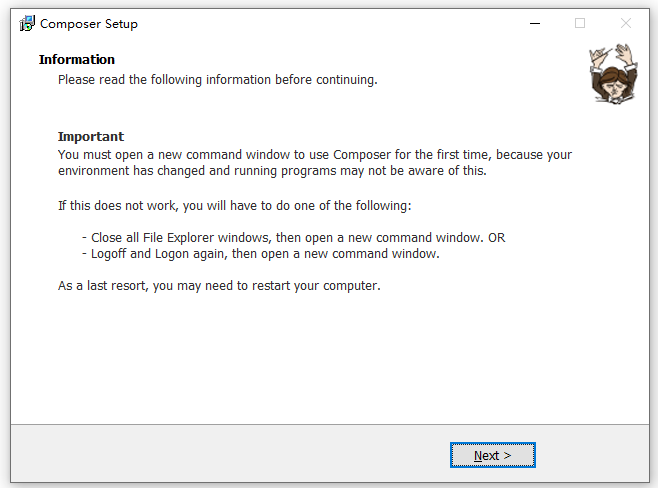Viewport: 658px width, 488px height.
Task: Minimize the Composer Setup window
Action: point(533,23)
